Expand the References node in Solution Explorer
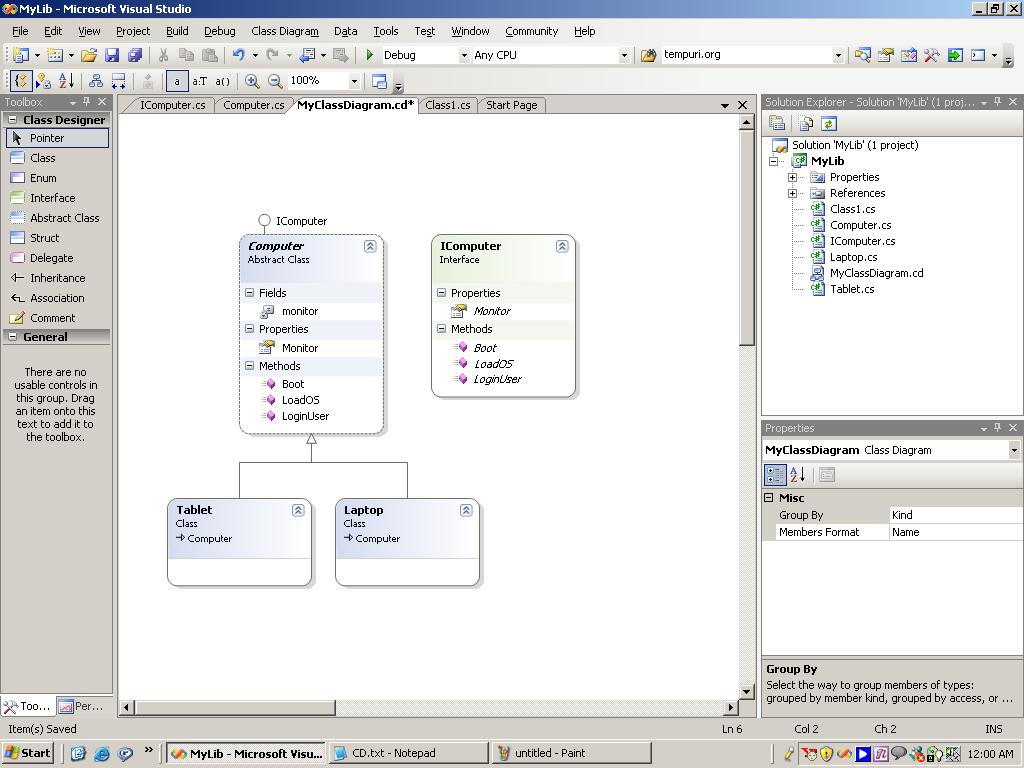This screenshot has height=768, width=1024. [x=792, y=193]
